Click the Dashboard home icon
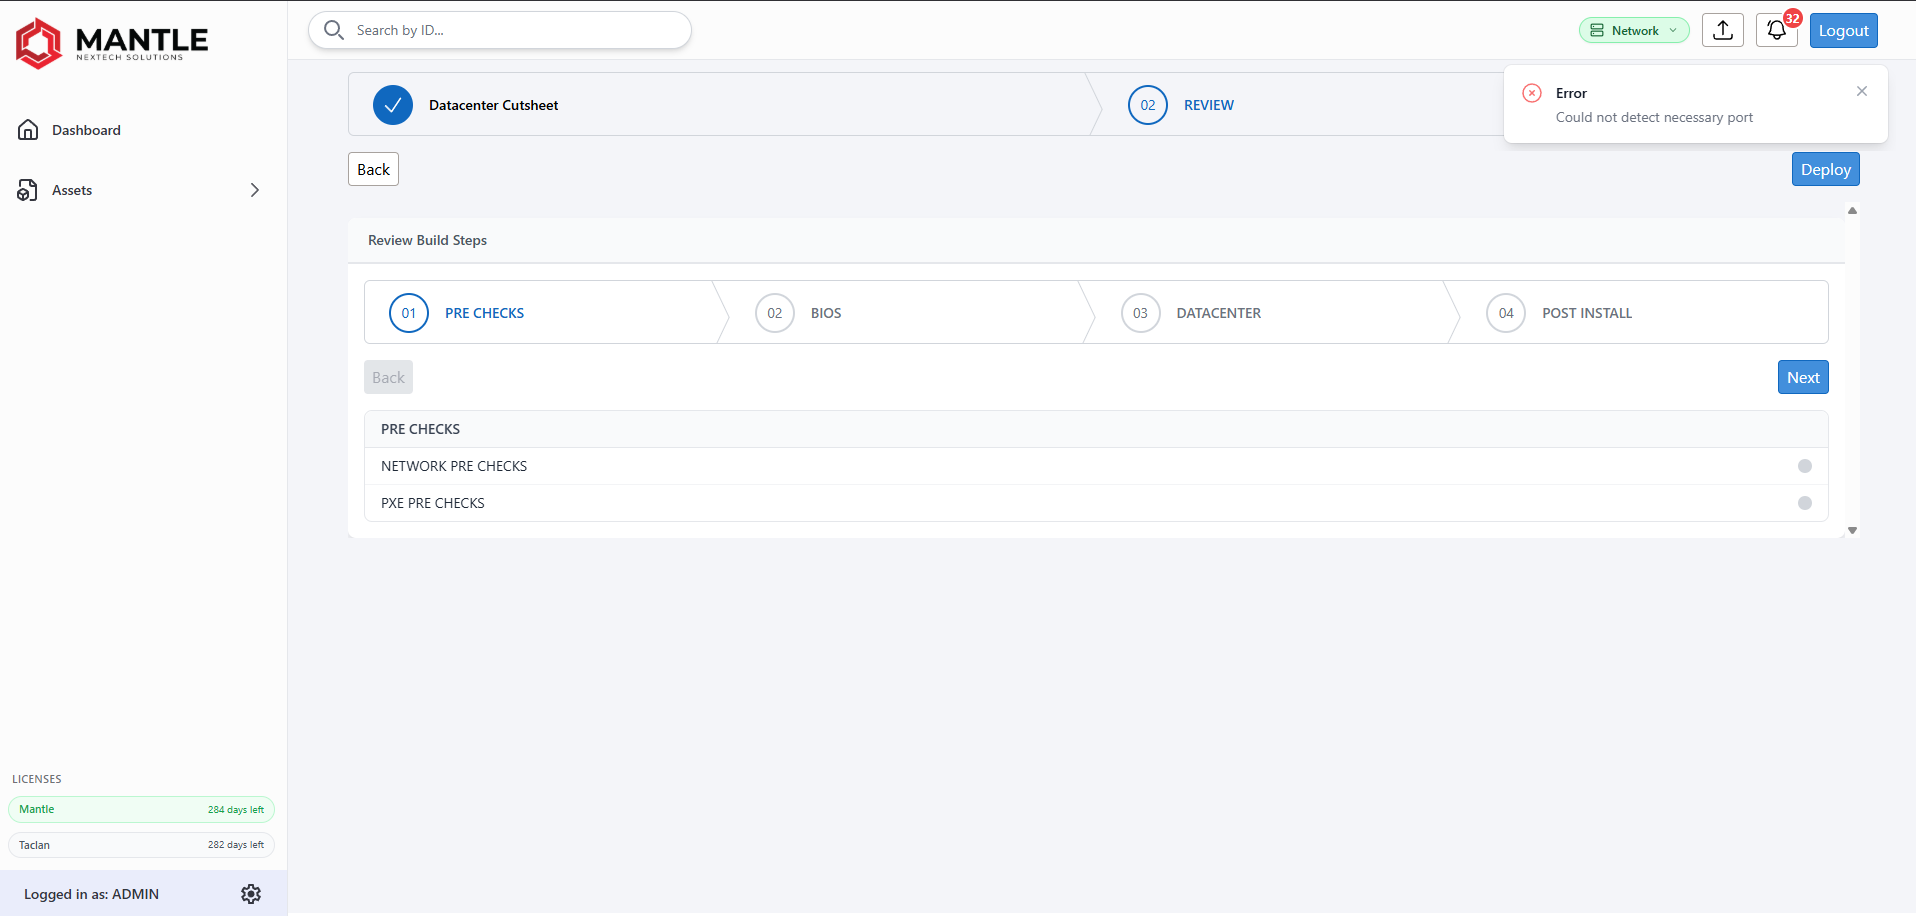 click(x=28, y=130)
